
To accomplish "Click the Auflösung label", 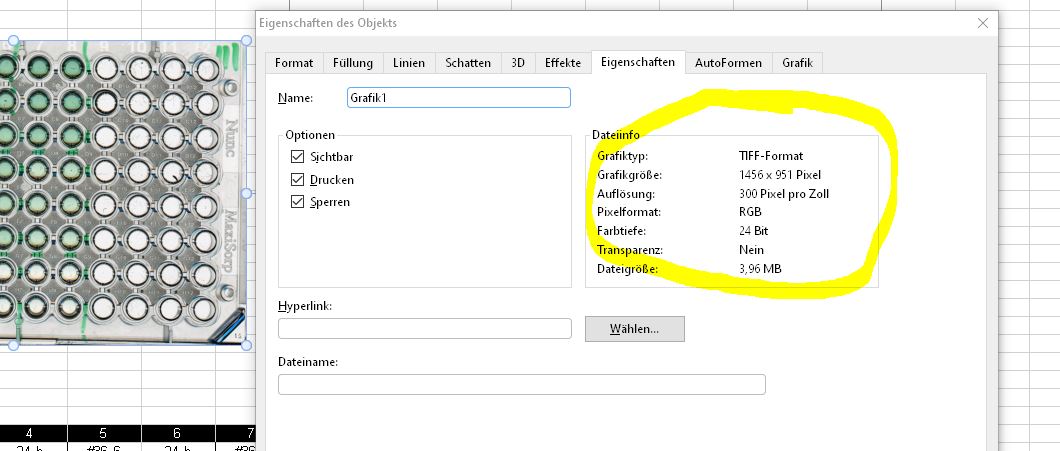I will coord(625,194).
